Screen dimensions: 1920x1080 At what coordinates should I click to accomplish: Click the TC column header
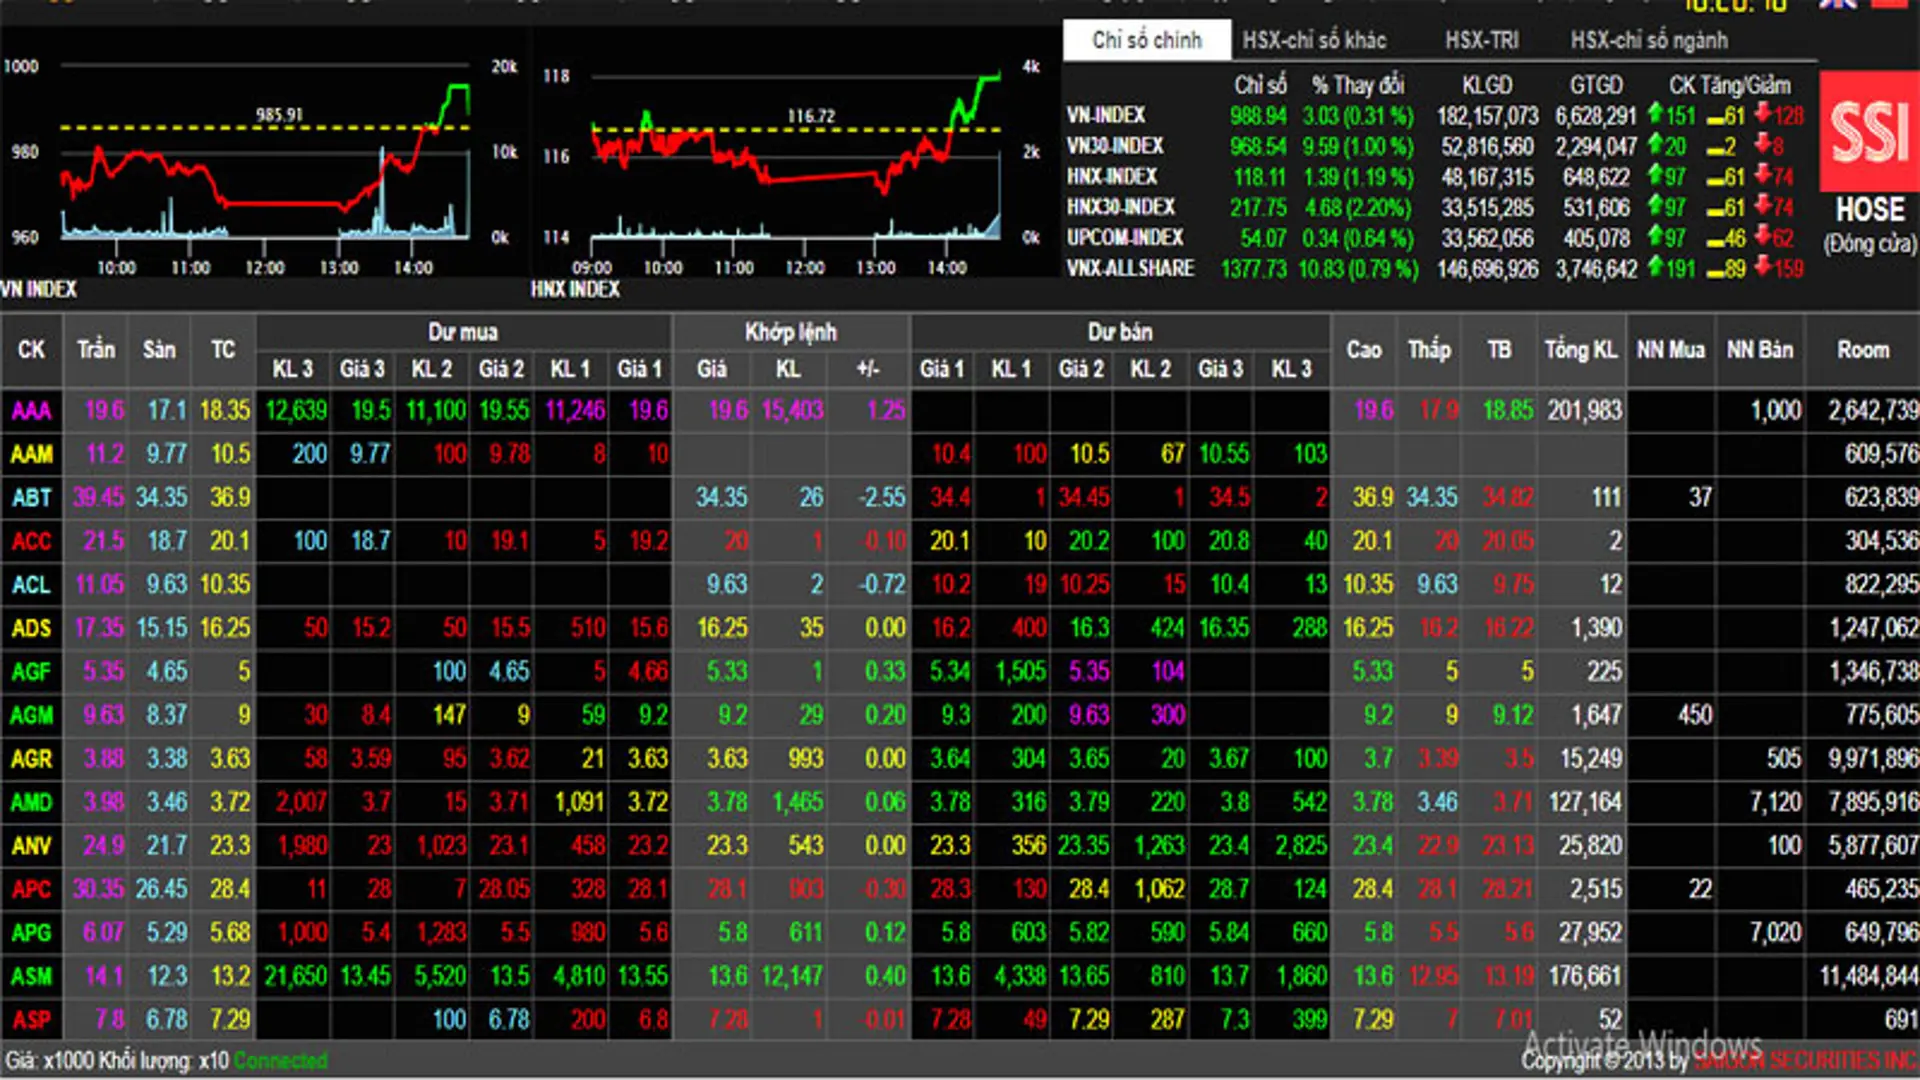223,350
